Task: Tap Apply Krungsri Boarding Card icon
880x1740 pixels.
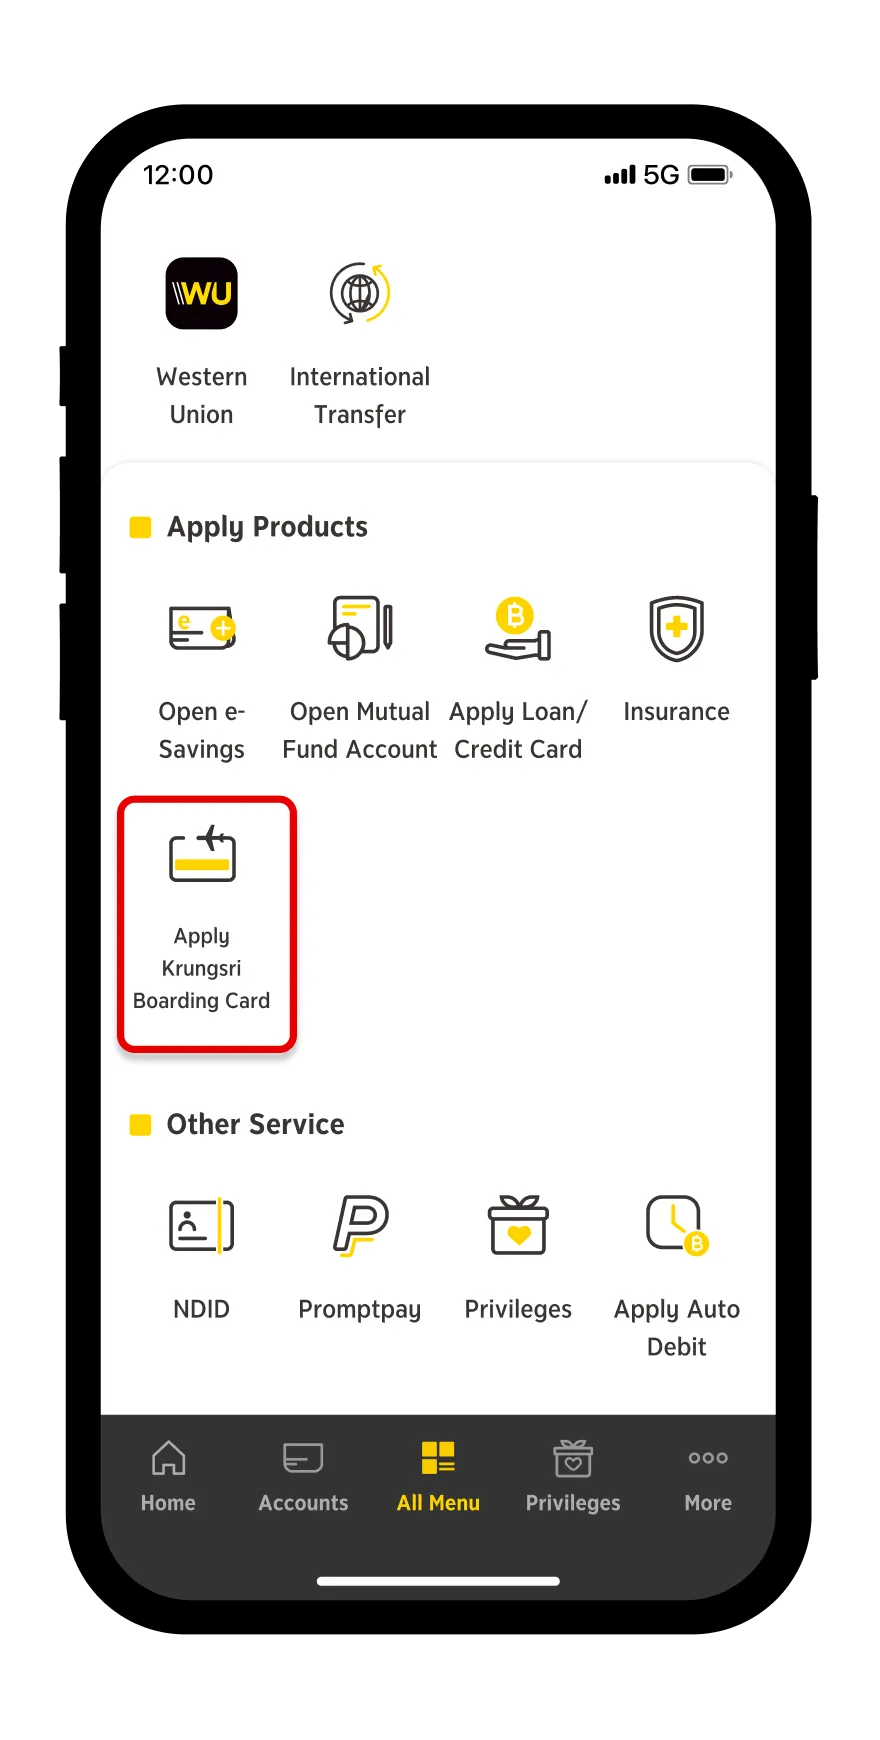Action: pyautogui.click(x=202, y=853)
